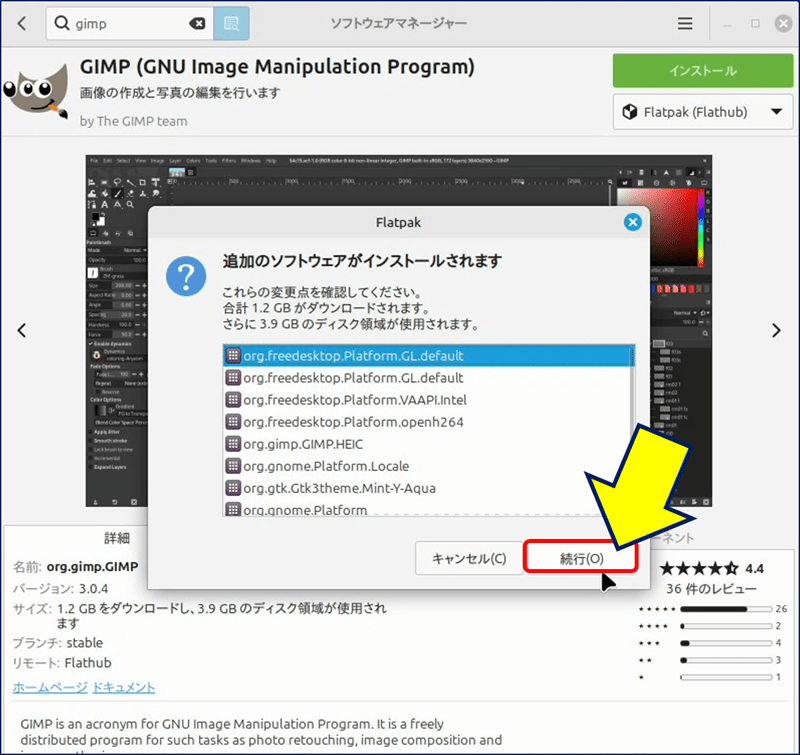Image resolution: width=800 pixels, height=755 pixels.
Task: Click the by The GIMP team text
Action: [133, 121]
